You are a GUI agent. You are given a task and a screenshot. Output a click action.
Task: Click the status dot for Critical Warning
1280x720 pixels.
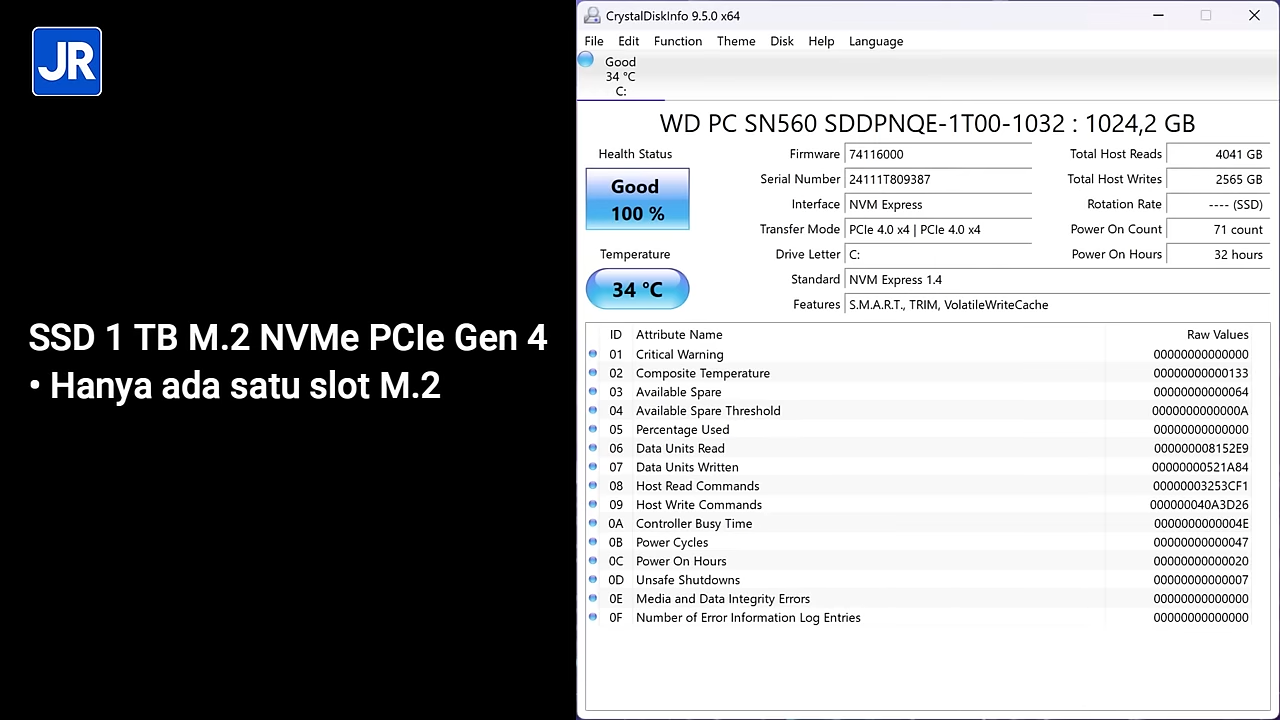pos(593,354)
